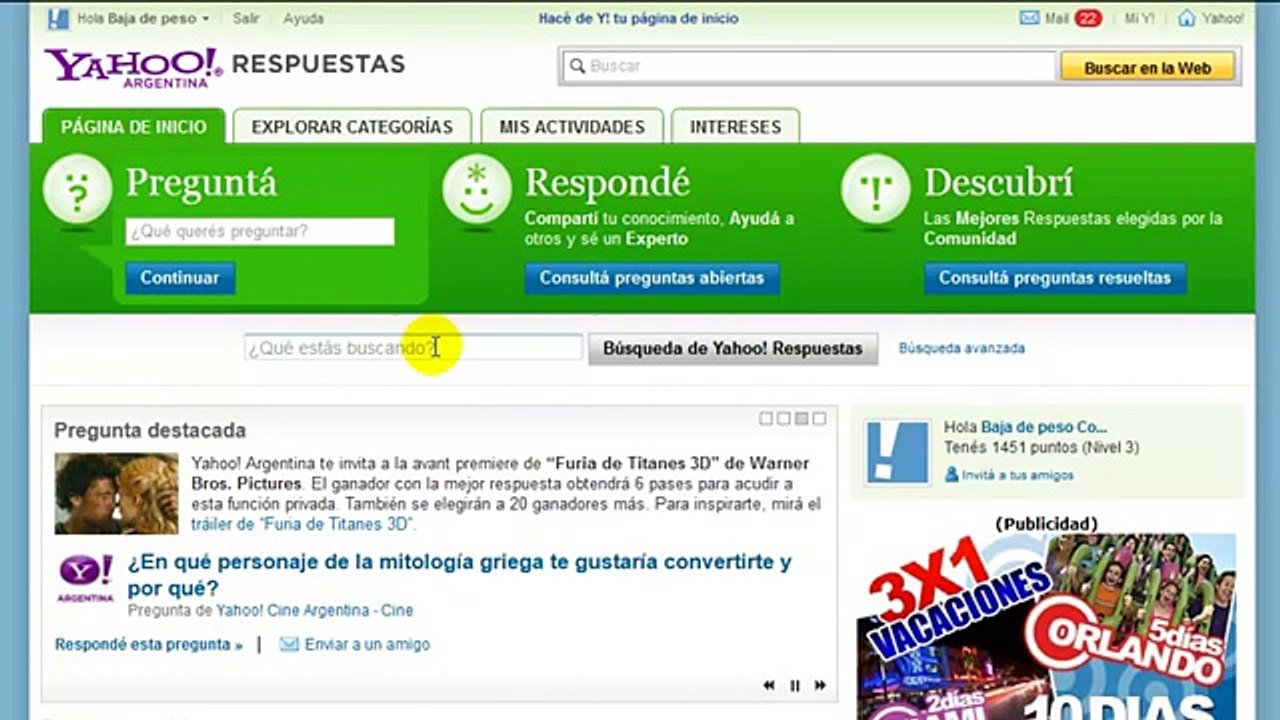Viewport: 1280px width, 720px height.
Task: Open the Greek mythology featured question link
Action: click(x=459, y=575)
